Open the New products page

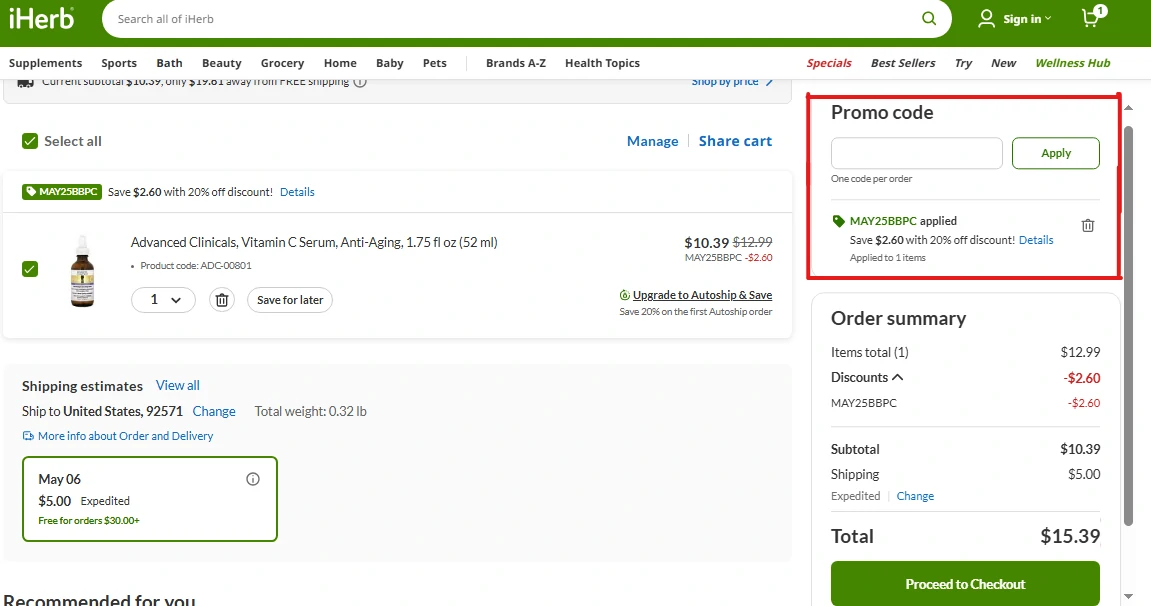click(1003, 63)
